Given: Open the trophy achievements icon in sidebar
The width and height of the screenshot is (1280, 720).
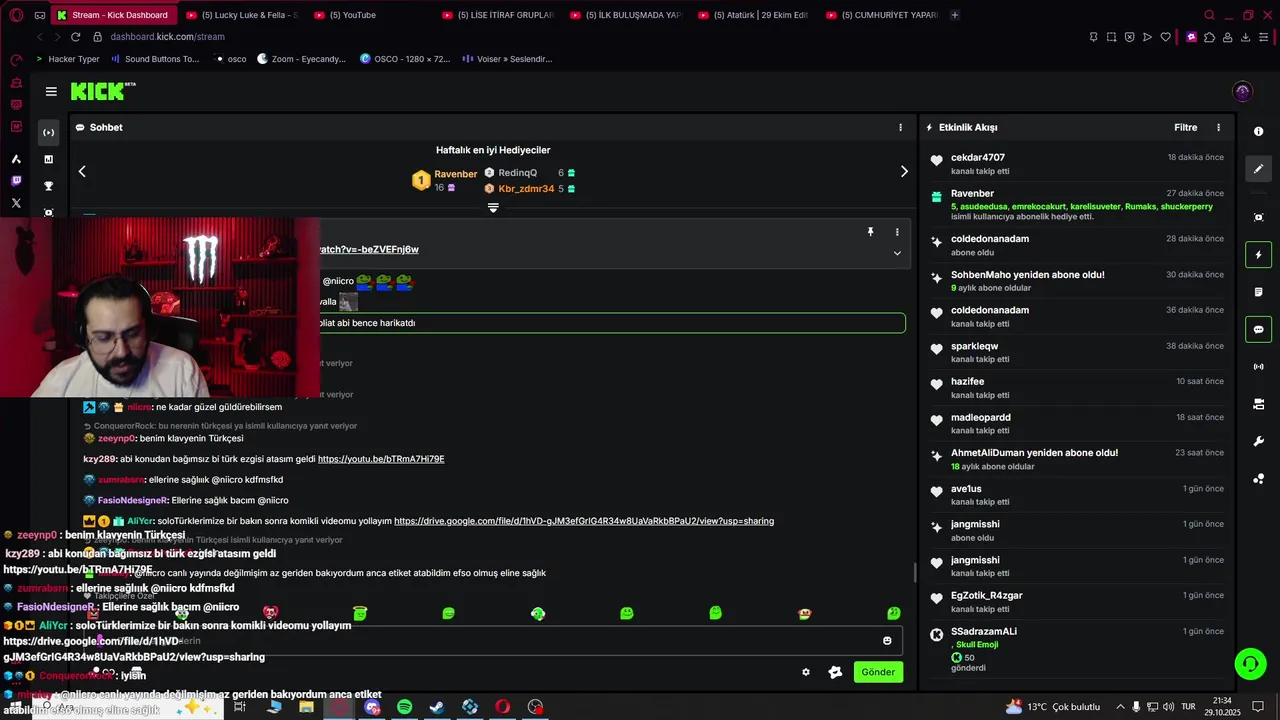Looking at the screenshot, I should click(x=48, y=186).
